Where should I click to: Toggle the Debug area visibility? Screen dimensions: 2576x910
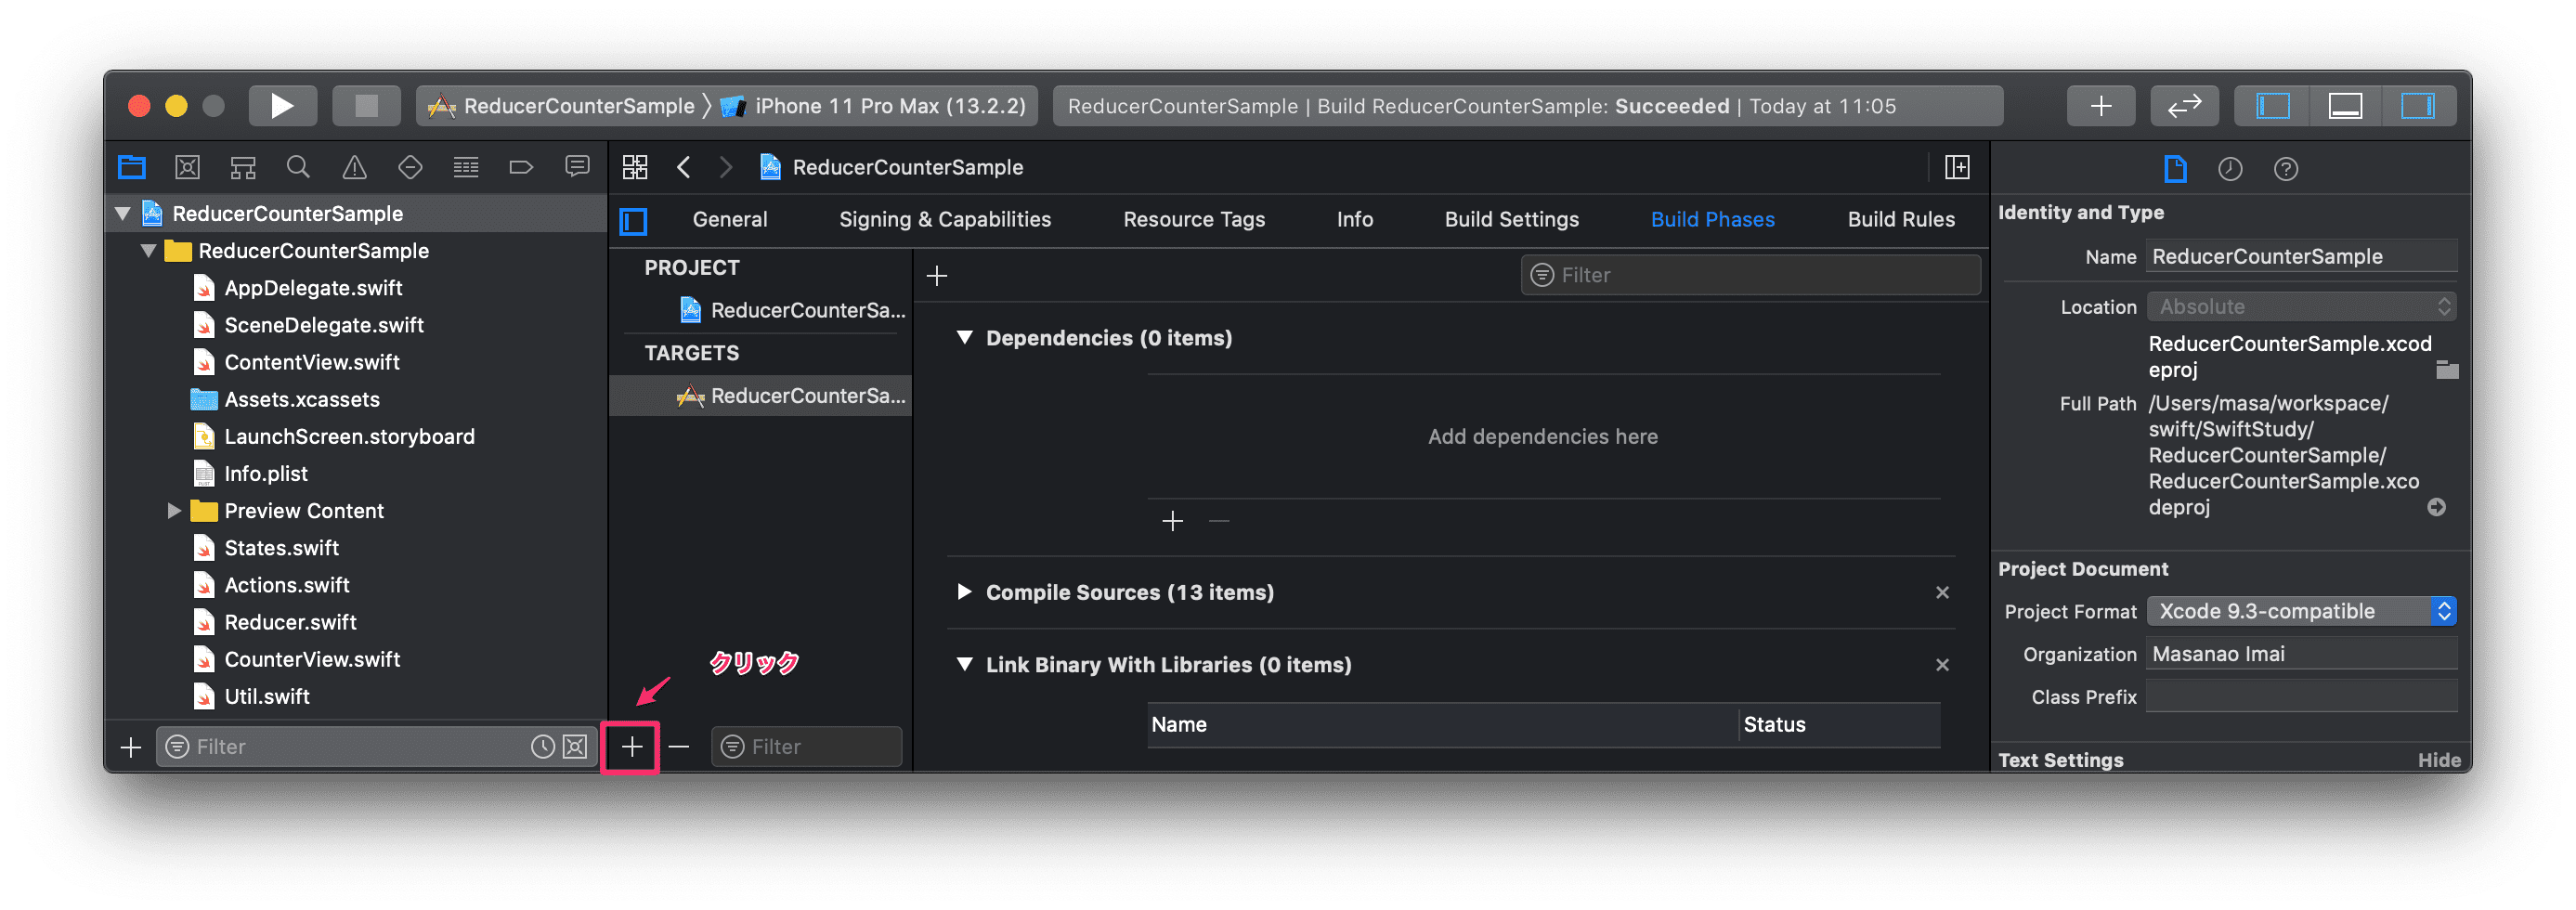coord(2345,106)
